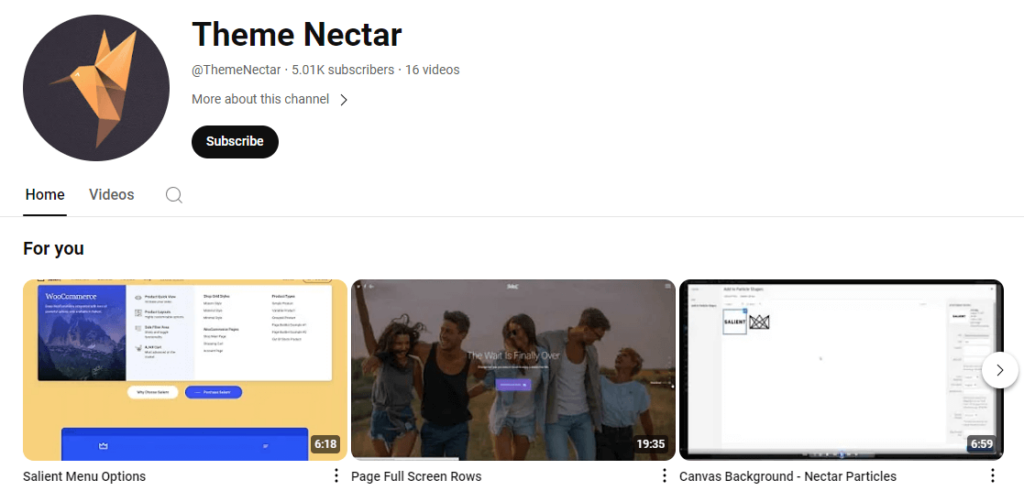Click the 6:59 duration badge
The height and width of the screenshot is (491, 1024).
(x=982, y=445)
